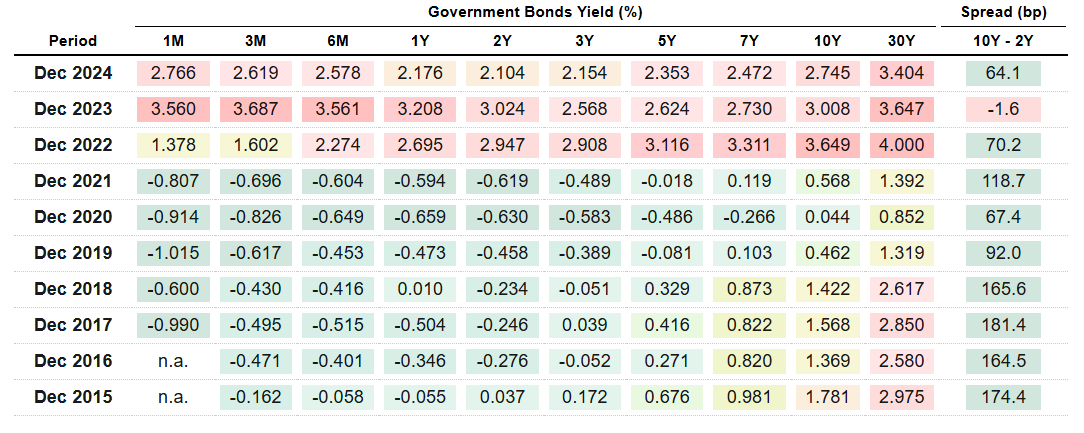
Task: Click the Dec 2016 1M n.a. cell
Action: (173, 361)
